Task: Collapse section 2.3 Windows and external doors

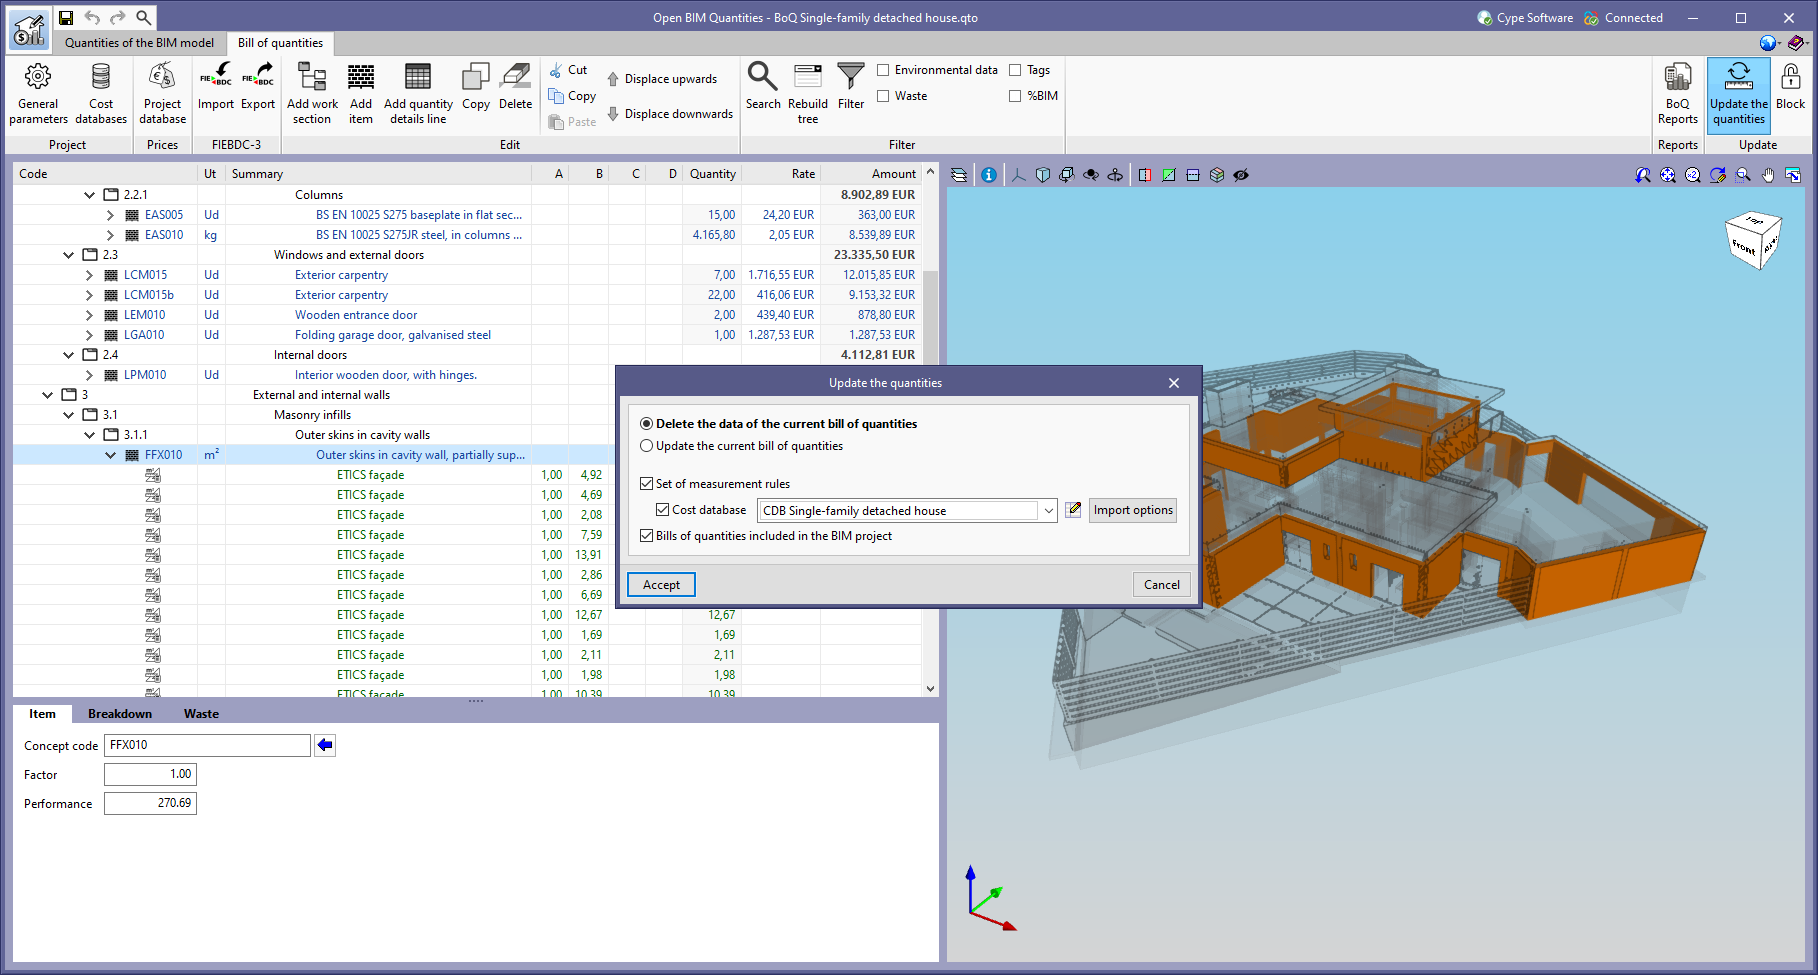Action: pos(68,254)
